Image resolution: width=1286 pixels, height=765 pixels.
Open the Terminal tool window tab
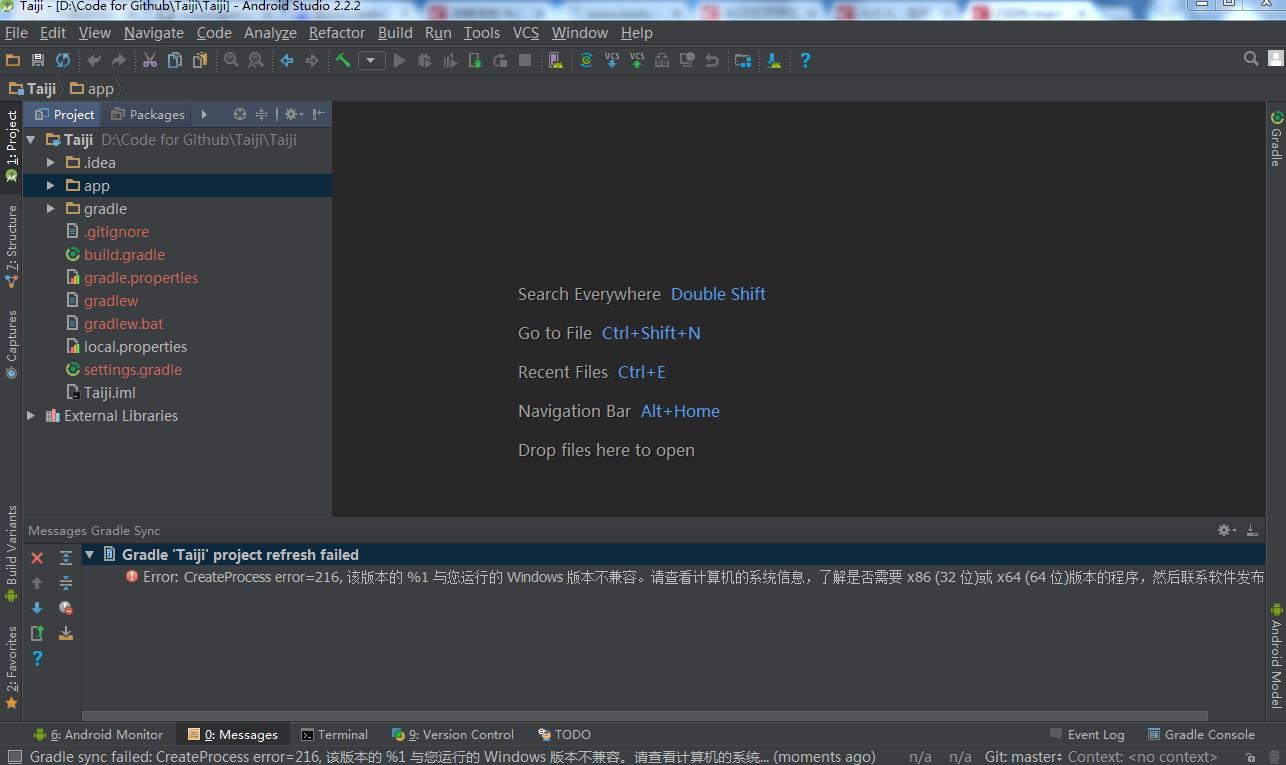335,734
